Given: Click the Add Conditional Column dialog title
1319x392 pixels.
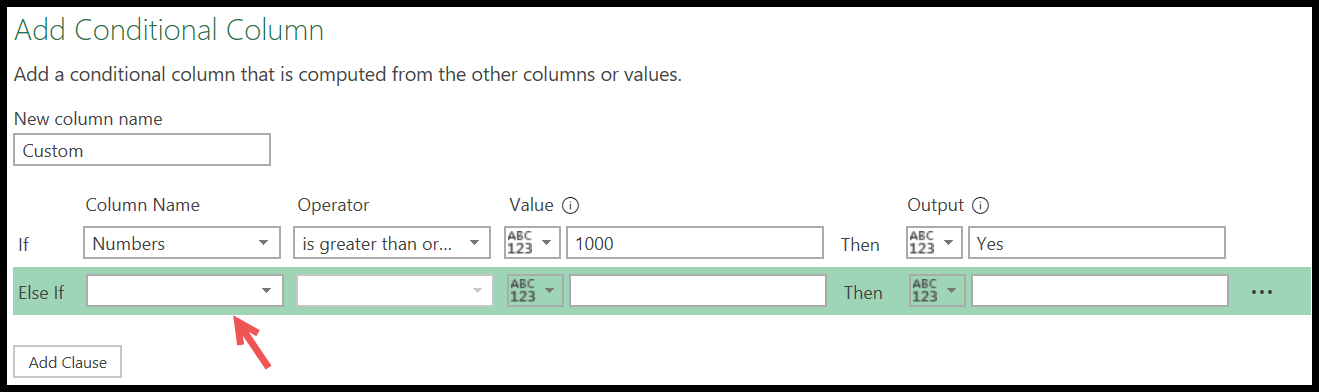Looking at the screenshot, I should point(169,30).
